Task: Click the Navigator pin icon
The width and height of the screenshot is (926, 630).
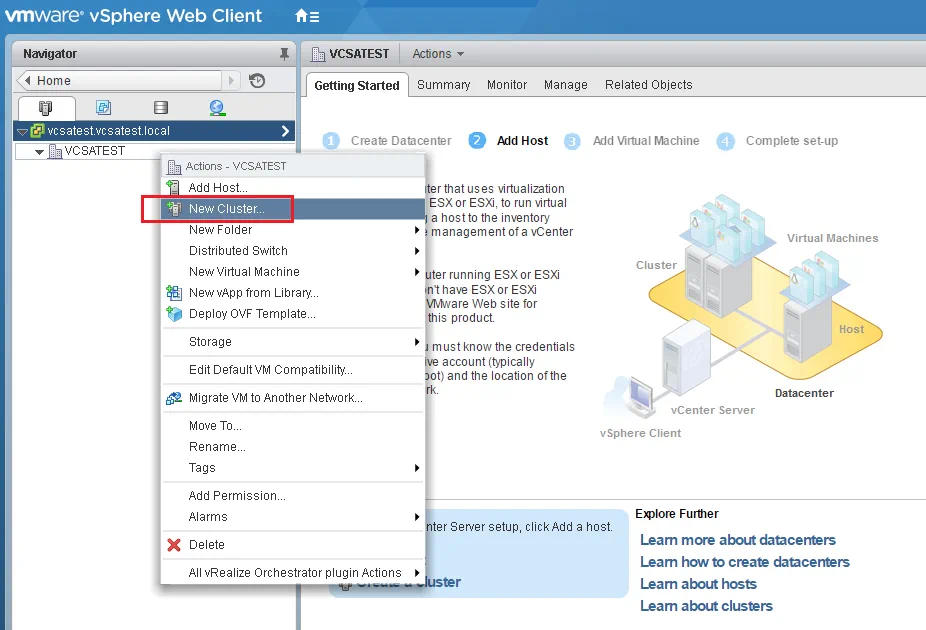Action: point(284,54)
